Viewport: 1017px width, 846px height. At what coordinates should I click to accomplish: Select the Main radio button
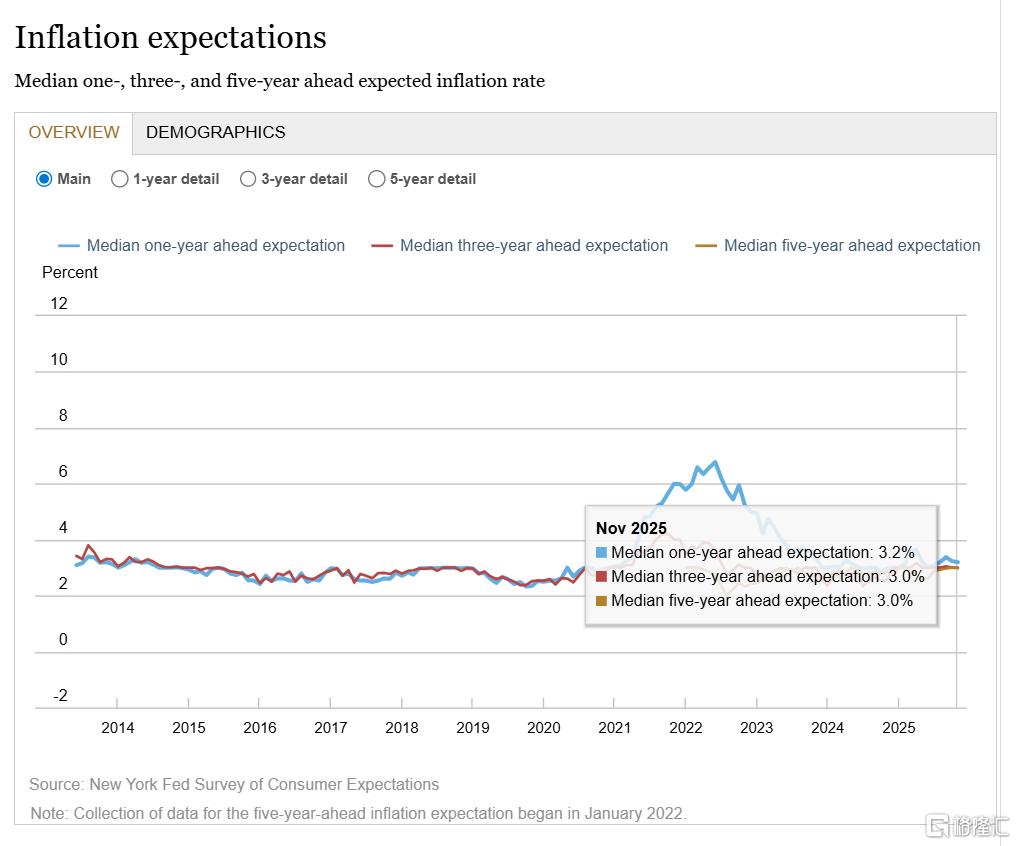(x=44, y=179)
